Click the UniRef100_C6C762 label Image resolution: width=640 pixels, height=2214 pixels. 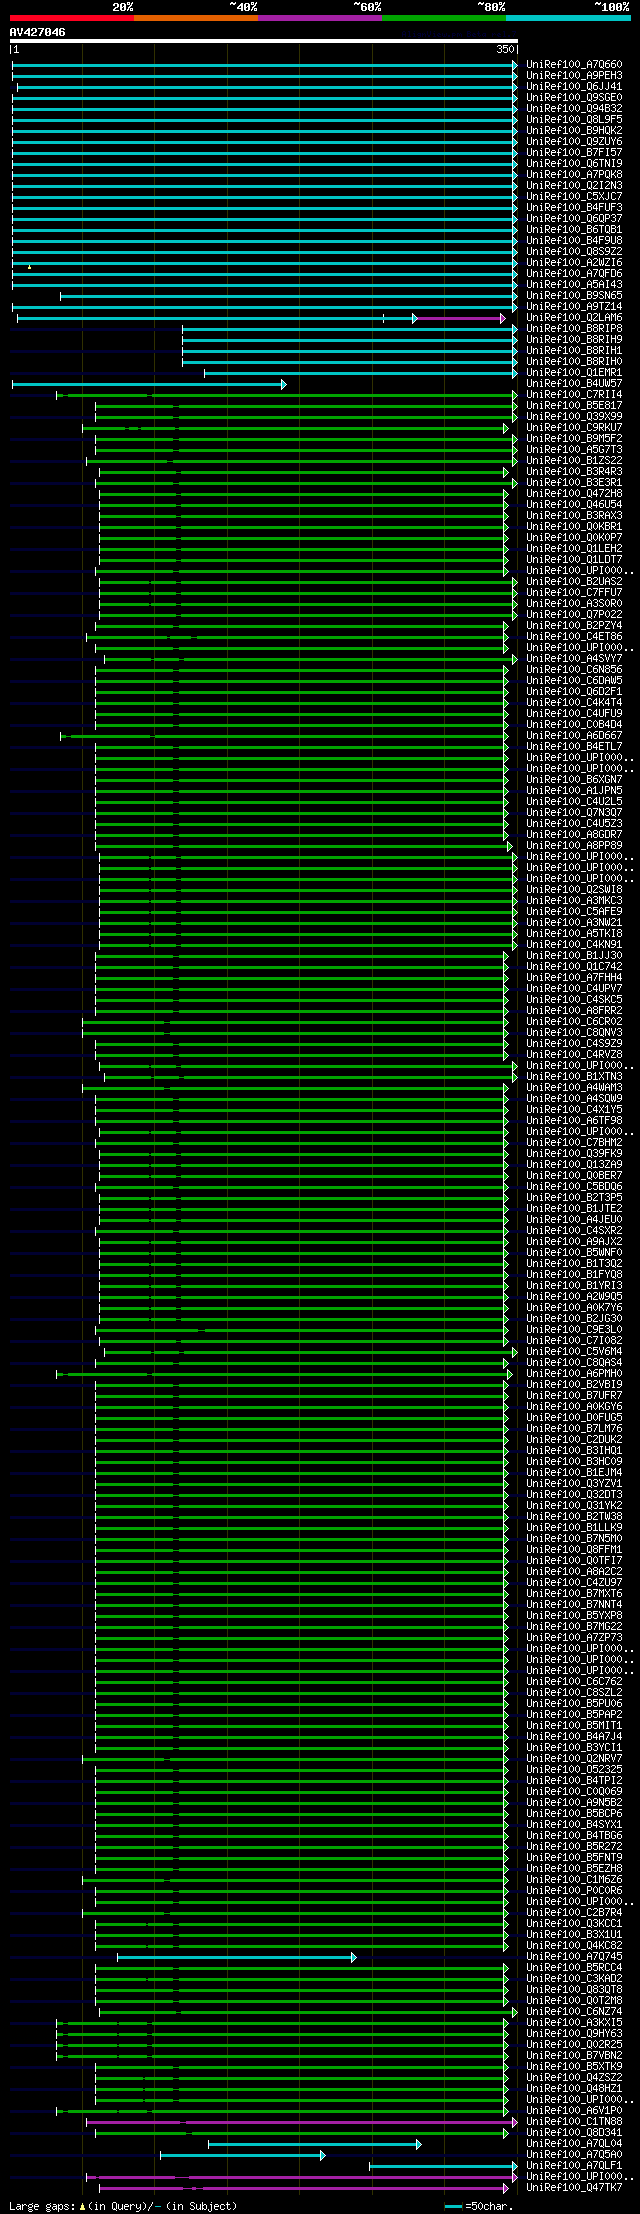pyautogui.click(x=574, y=1682)
